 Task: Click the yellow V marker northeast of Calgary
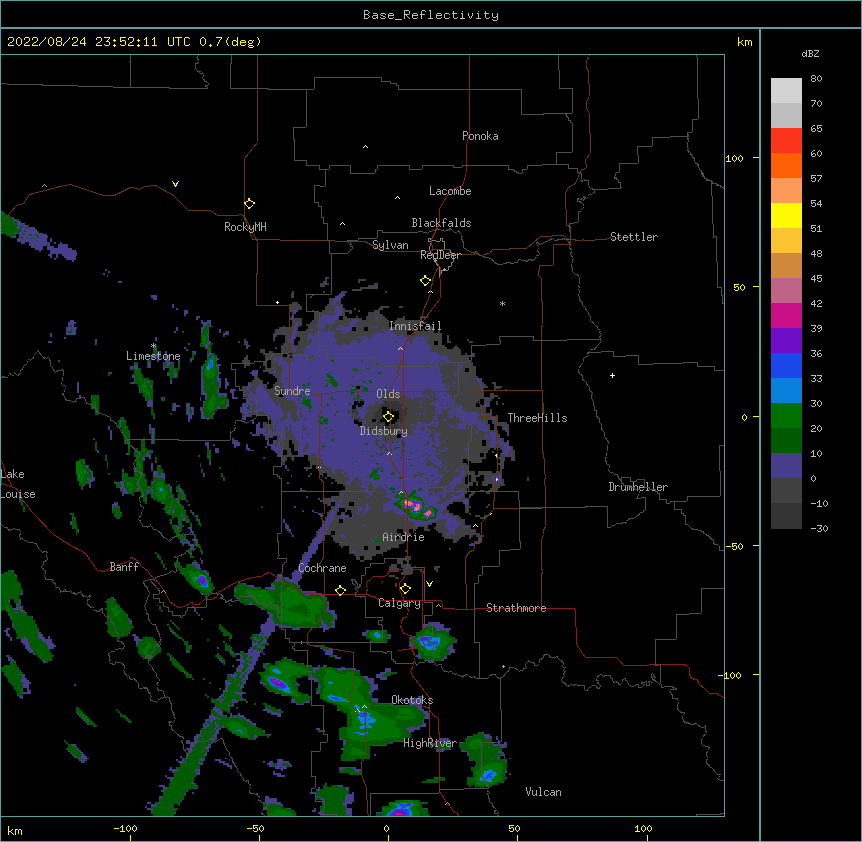point(429,584)
